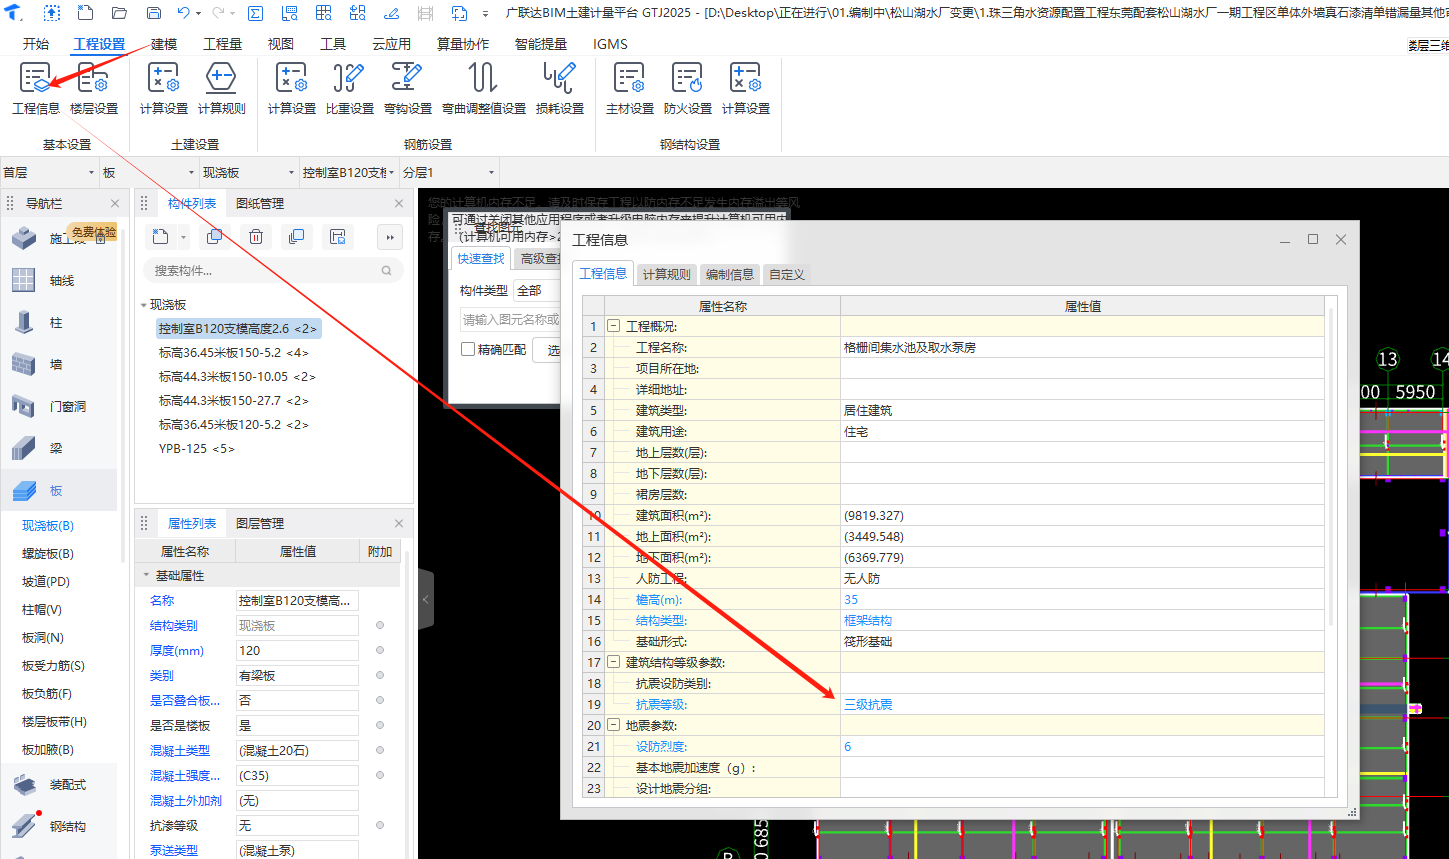
Task: Open 损耗设置 loss settings
Action: coord(560,88)
